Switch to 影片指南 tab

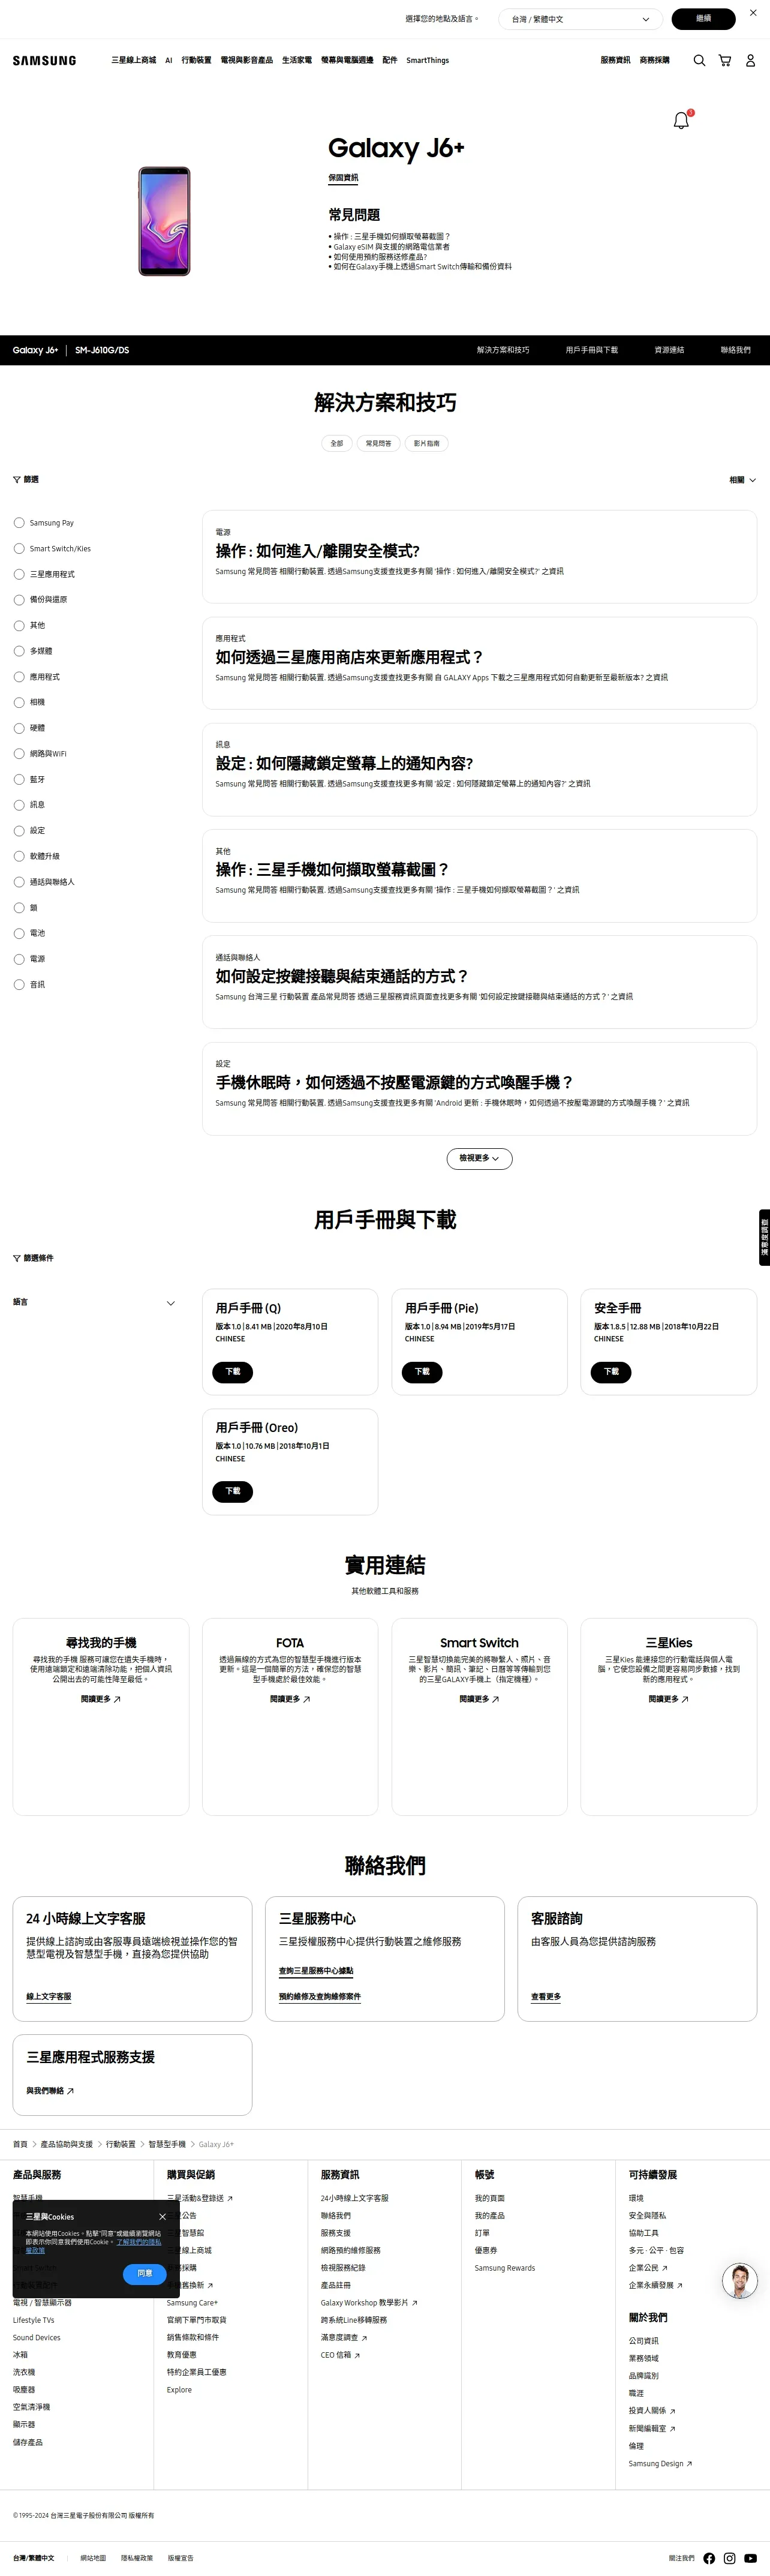(x=426, y=443)
